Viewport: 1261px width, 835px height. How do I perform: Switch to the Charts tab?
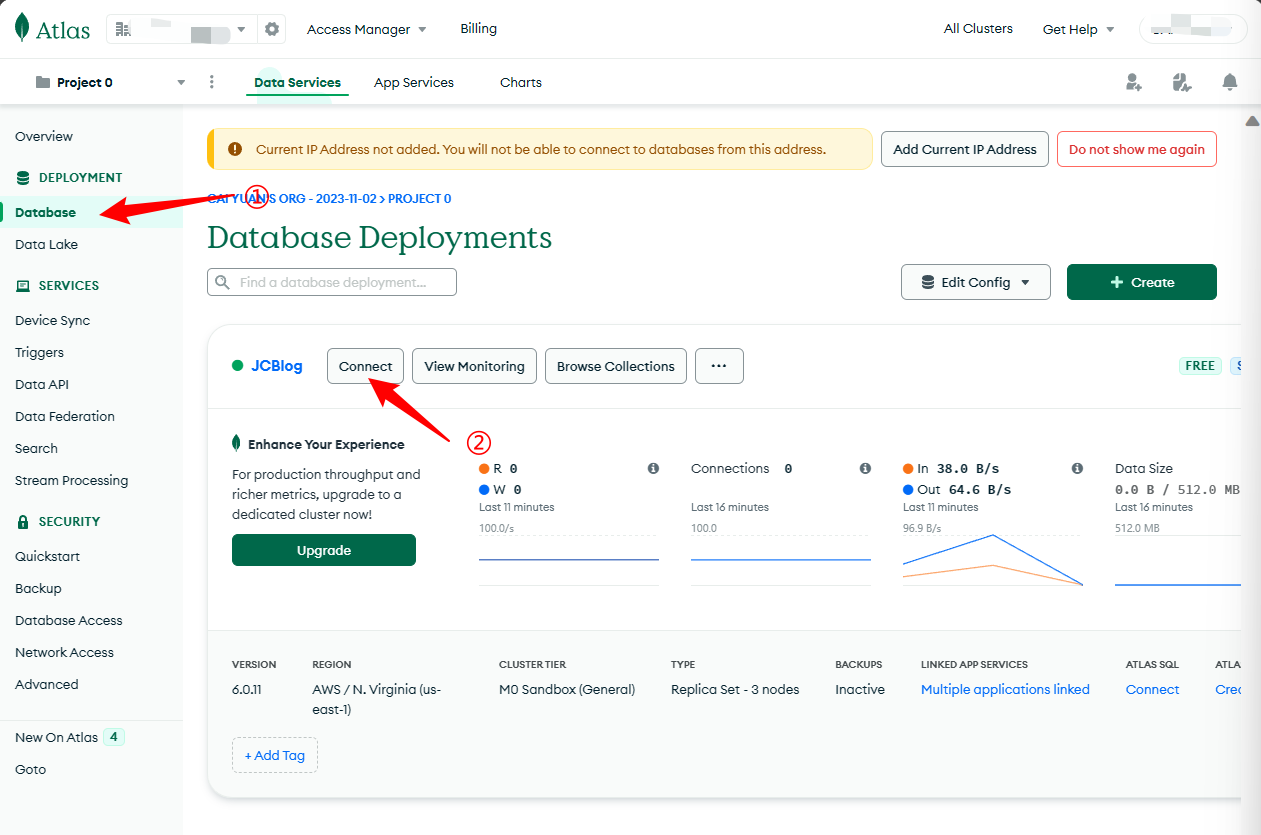tap(521, 82)
